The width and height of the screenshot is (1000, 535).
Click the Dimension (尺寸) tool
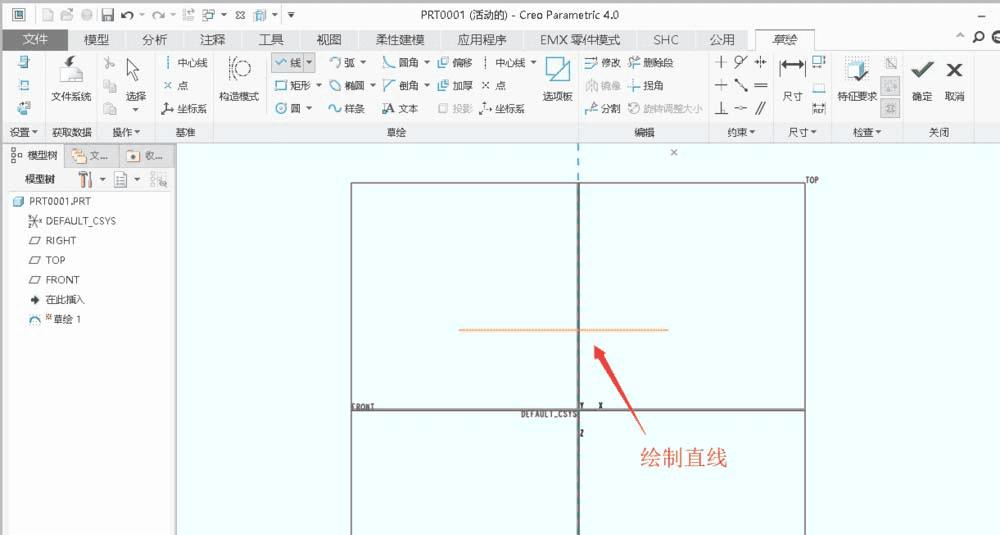coord(792,79)
